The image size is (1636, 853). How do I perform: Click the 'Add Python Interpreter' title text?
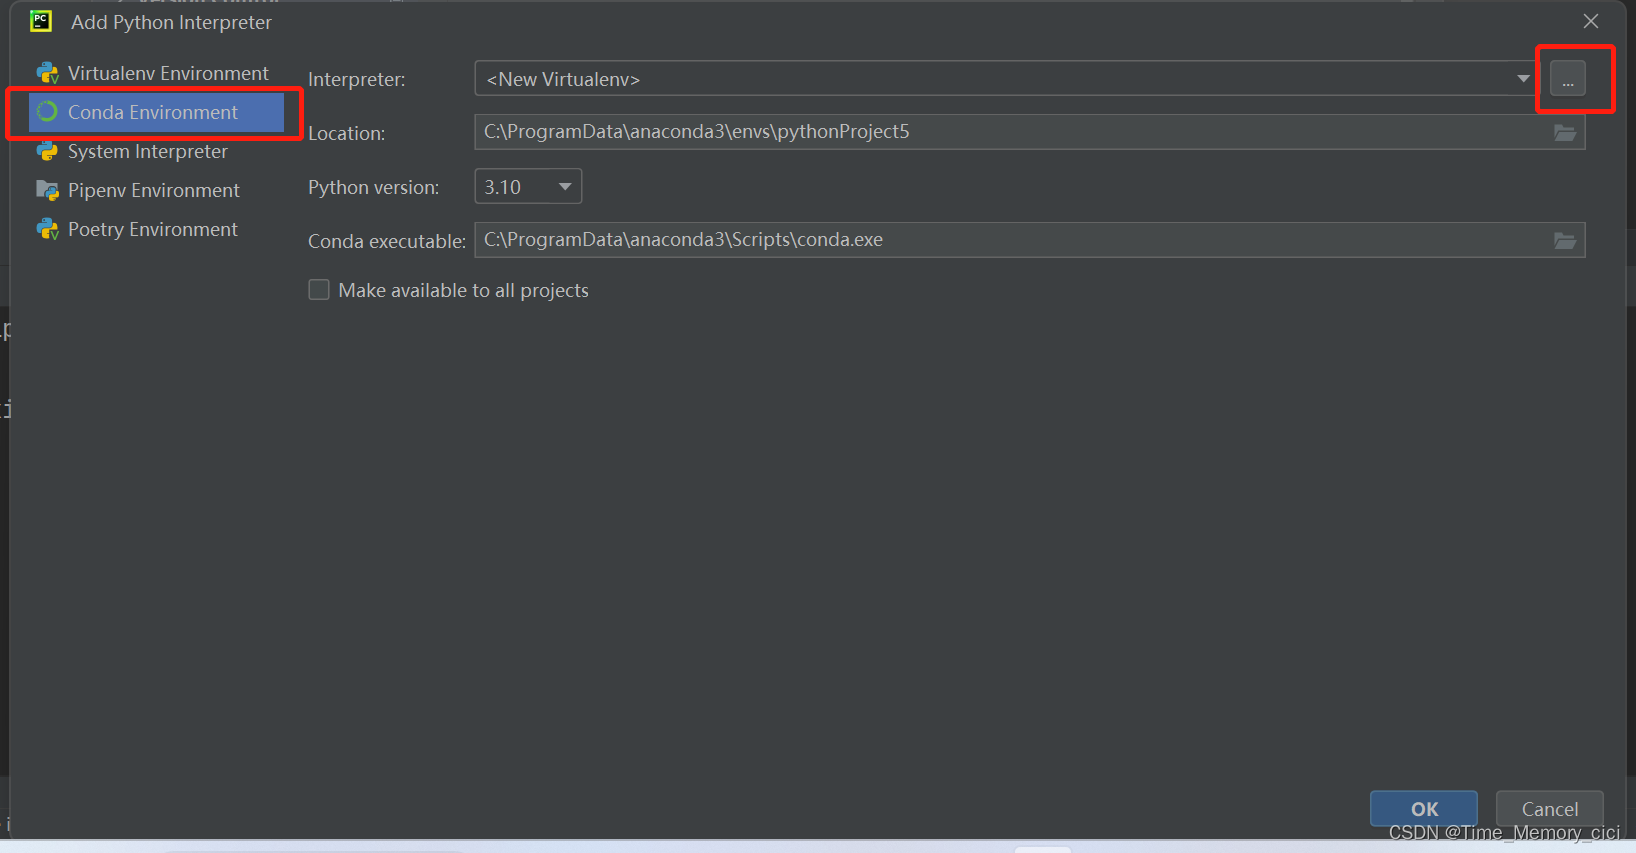click(x=171, y=22)
